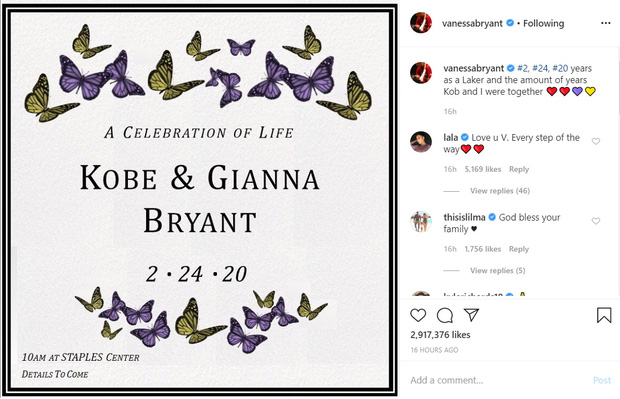620x399 pixels.
Task: Open comment bubble icon under the post
Action: (x=445, y=315)
